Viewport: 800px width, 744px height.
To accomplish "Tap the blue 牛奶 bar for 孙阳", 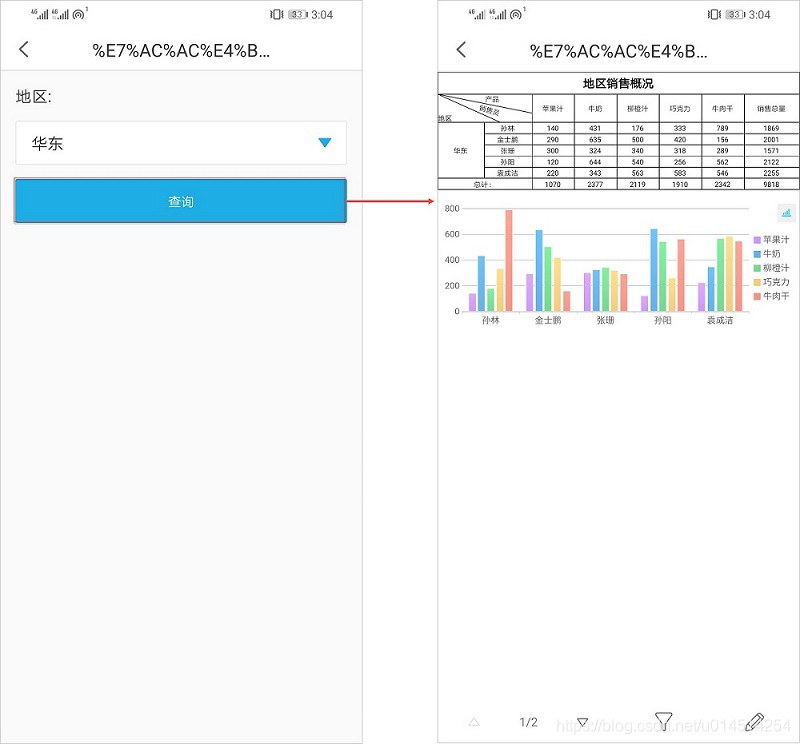I will [x=654, y=270].
